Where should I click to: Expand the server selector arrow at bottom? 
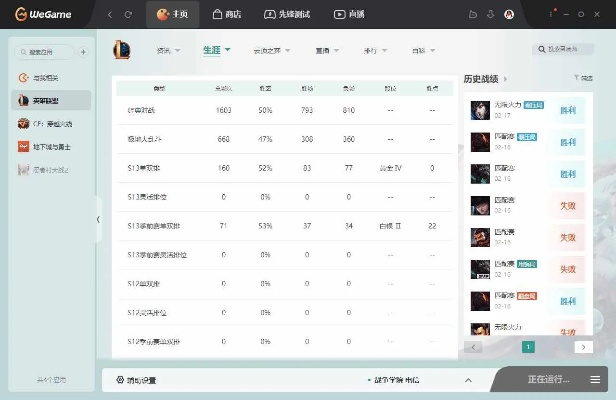467,380
